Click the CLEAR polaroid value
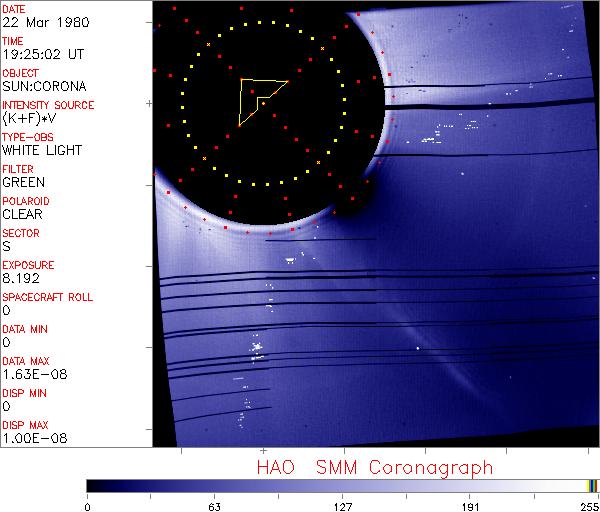Screen dimensions: 600x512 (23, 214)
